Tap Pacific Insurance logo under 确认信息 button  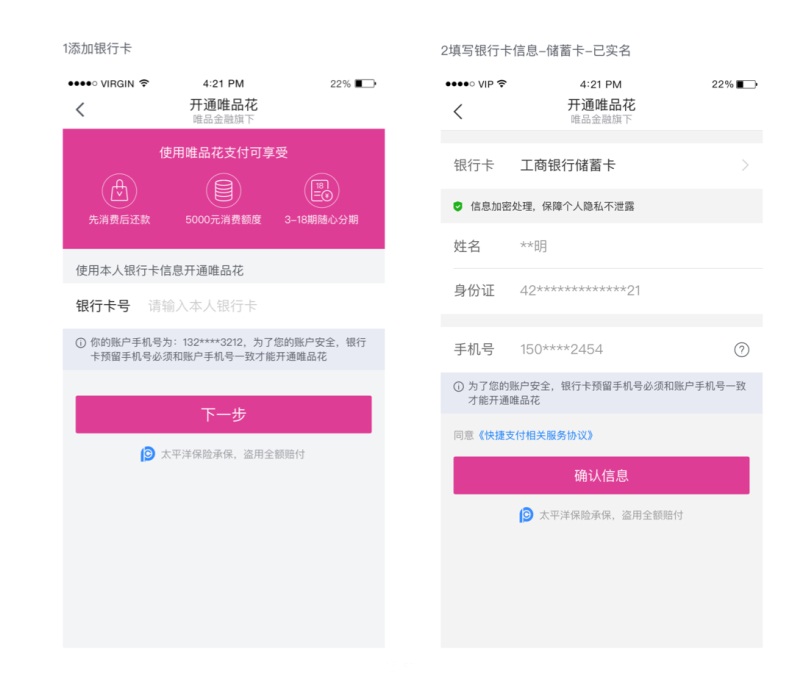point(526,515)
